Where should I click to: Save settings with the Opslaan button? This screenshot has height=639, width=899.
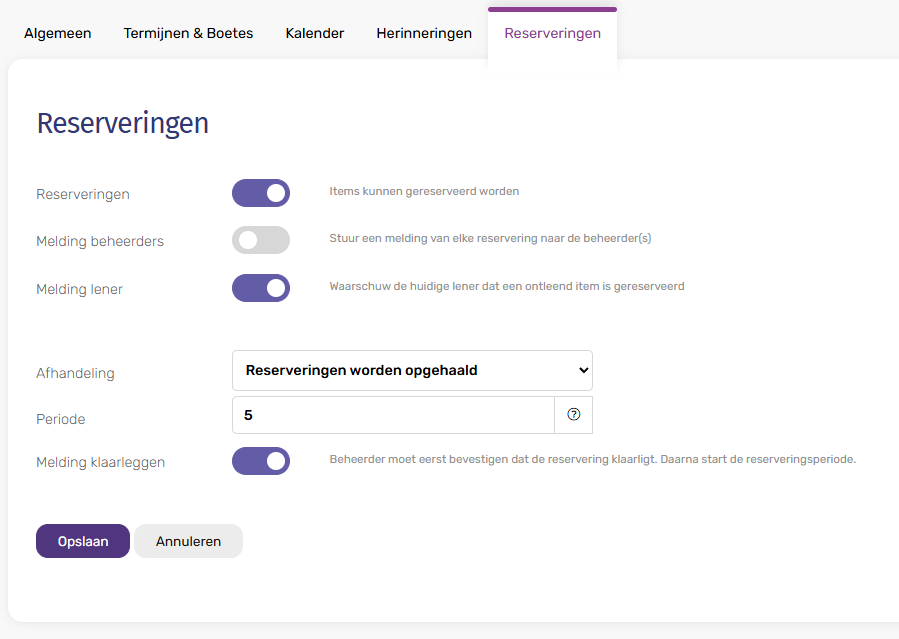pyautogui.click(x=83, y=541)
